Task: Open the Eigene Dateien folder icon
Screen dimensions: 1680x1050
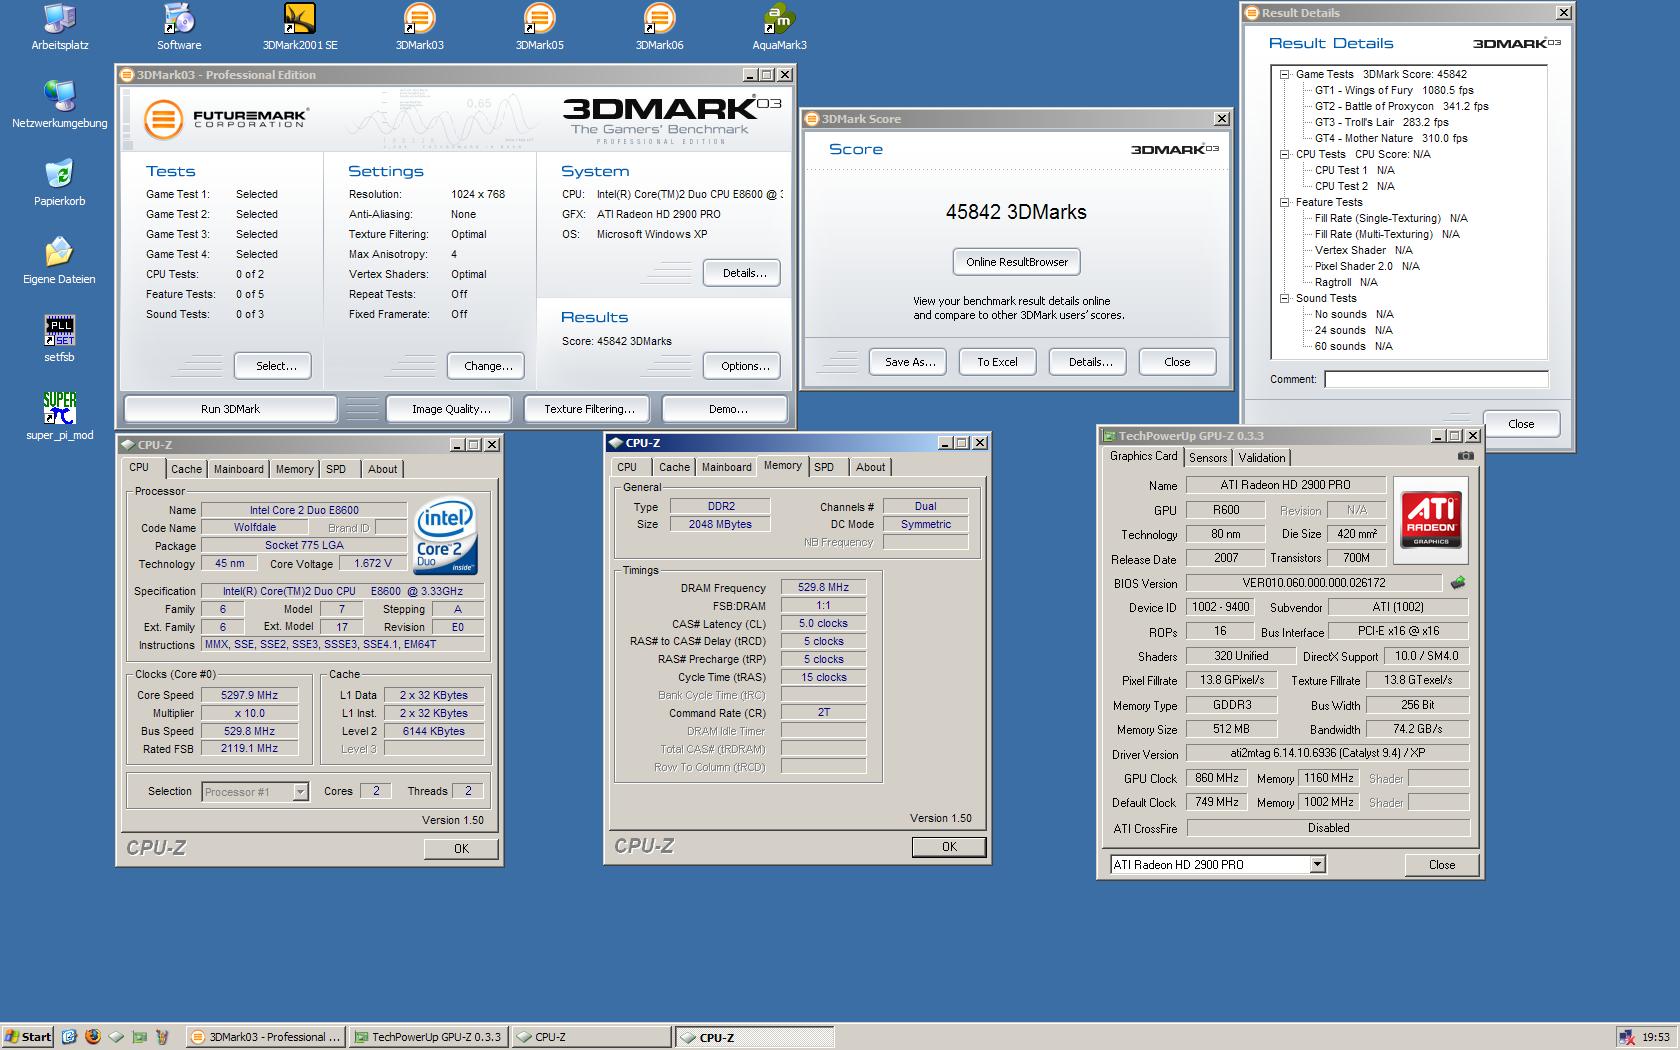Action: (60, 261)
